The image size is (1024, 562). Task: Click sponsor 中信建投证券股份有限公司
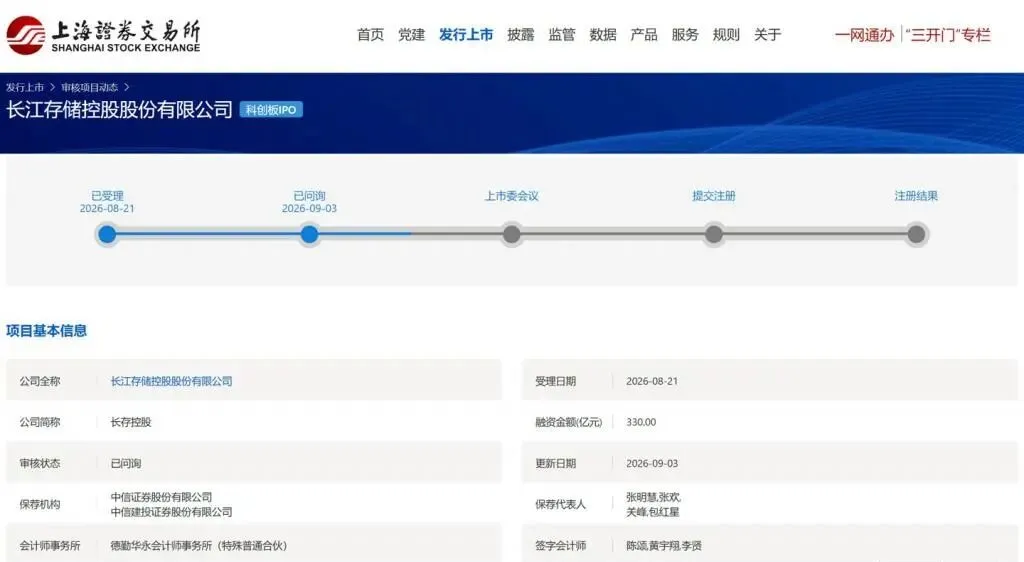(x=172, y=512)
